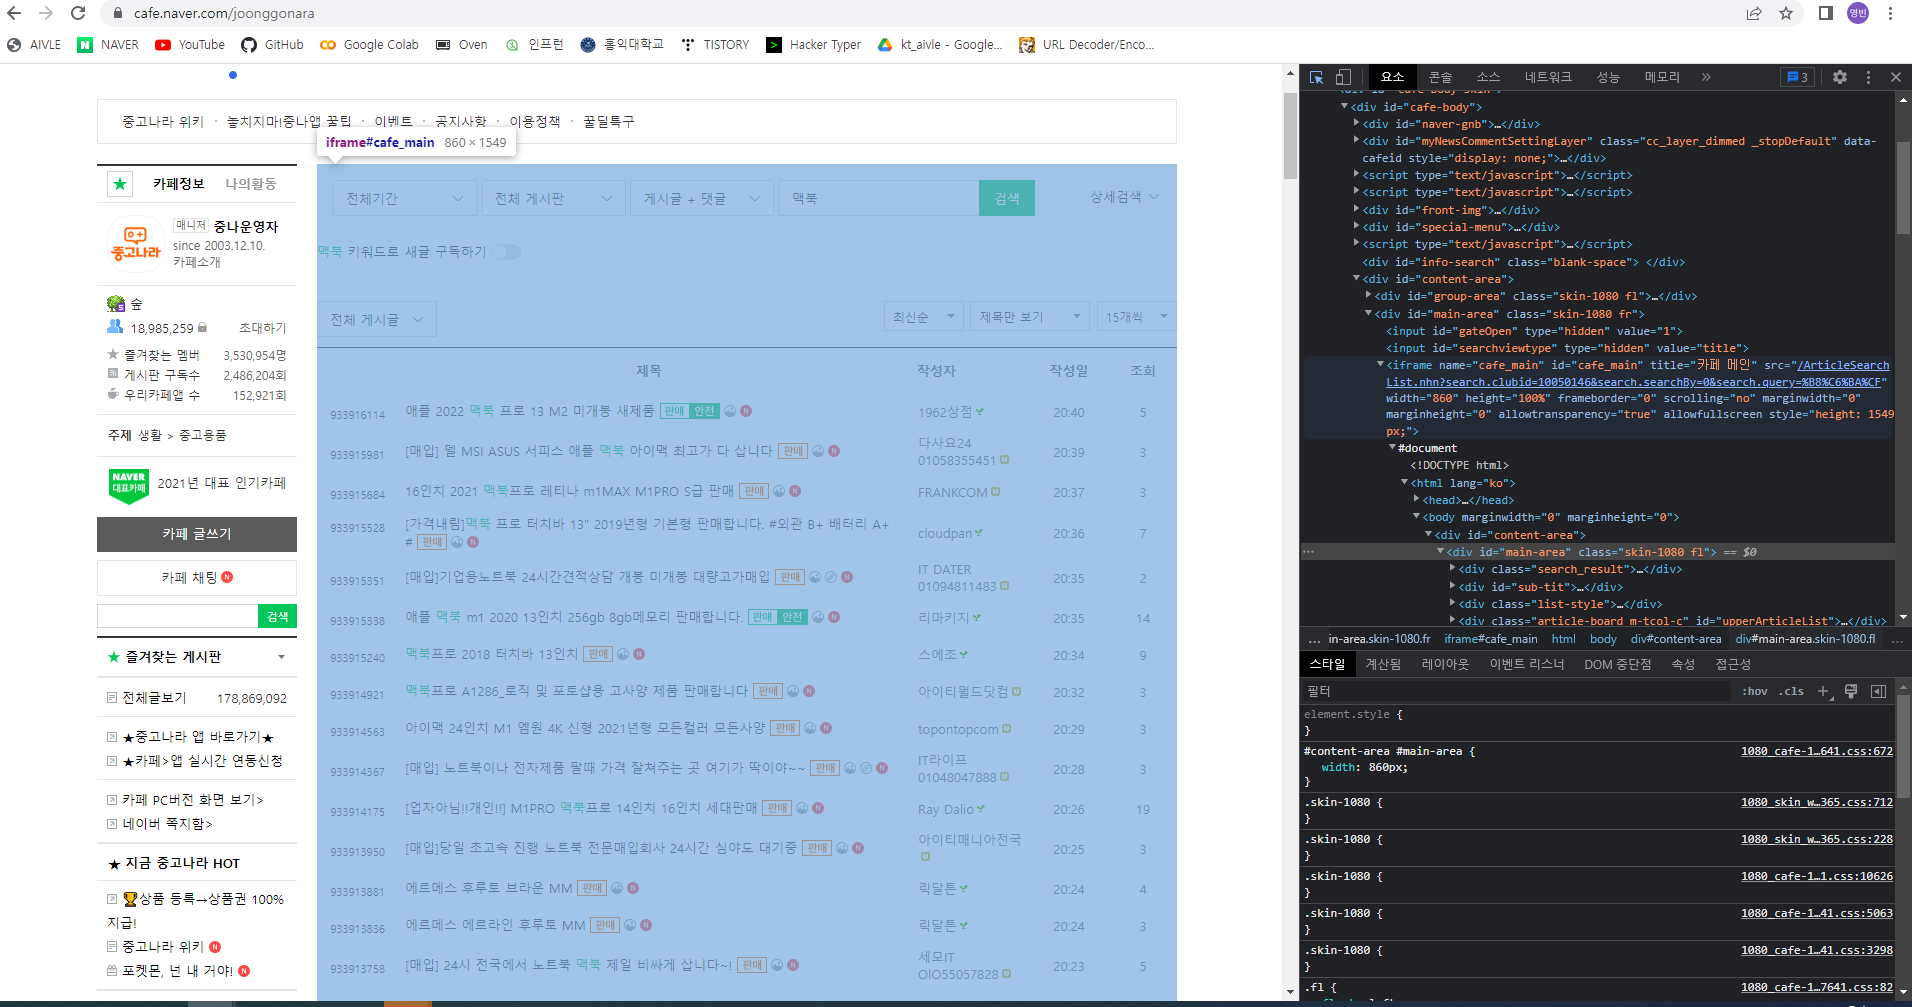Click the 카페 채팅 button
1912x1007 pixels.
[x=197, y=578]
